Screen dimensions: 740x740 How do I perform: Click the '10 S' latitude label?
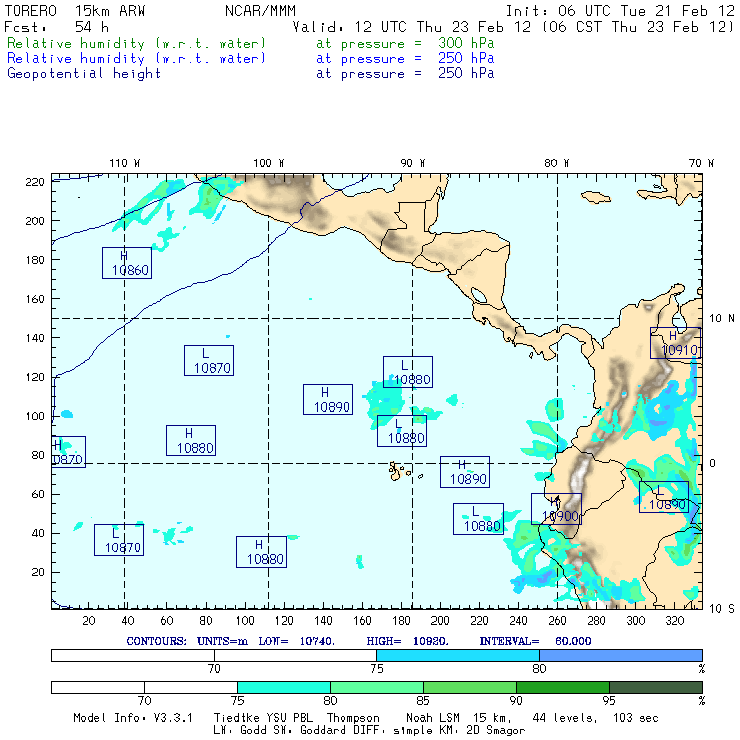(722, 609)
